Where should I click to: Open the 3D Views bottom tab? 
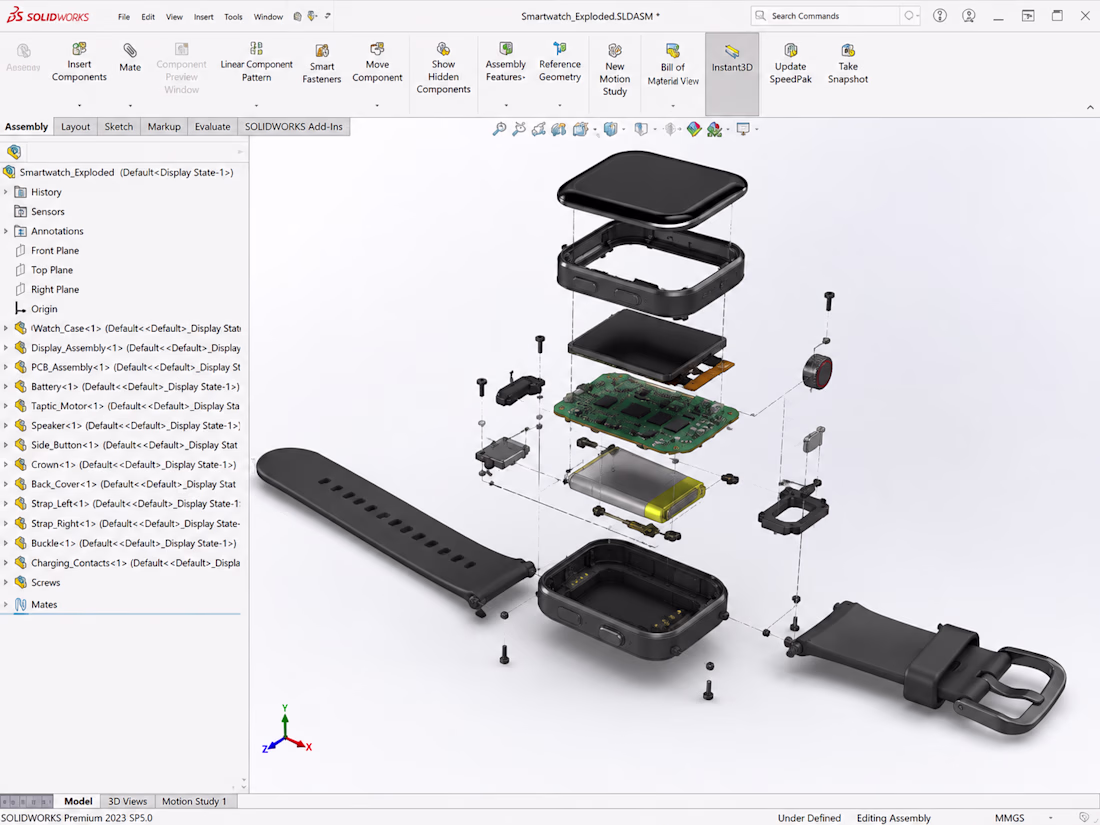coord(127,801)
